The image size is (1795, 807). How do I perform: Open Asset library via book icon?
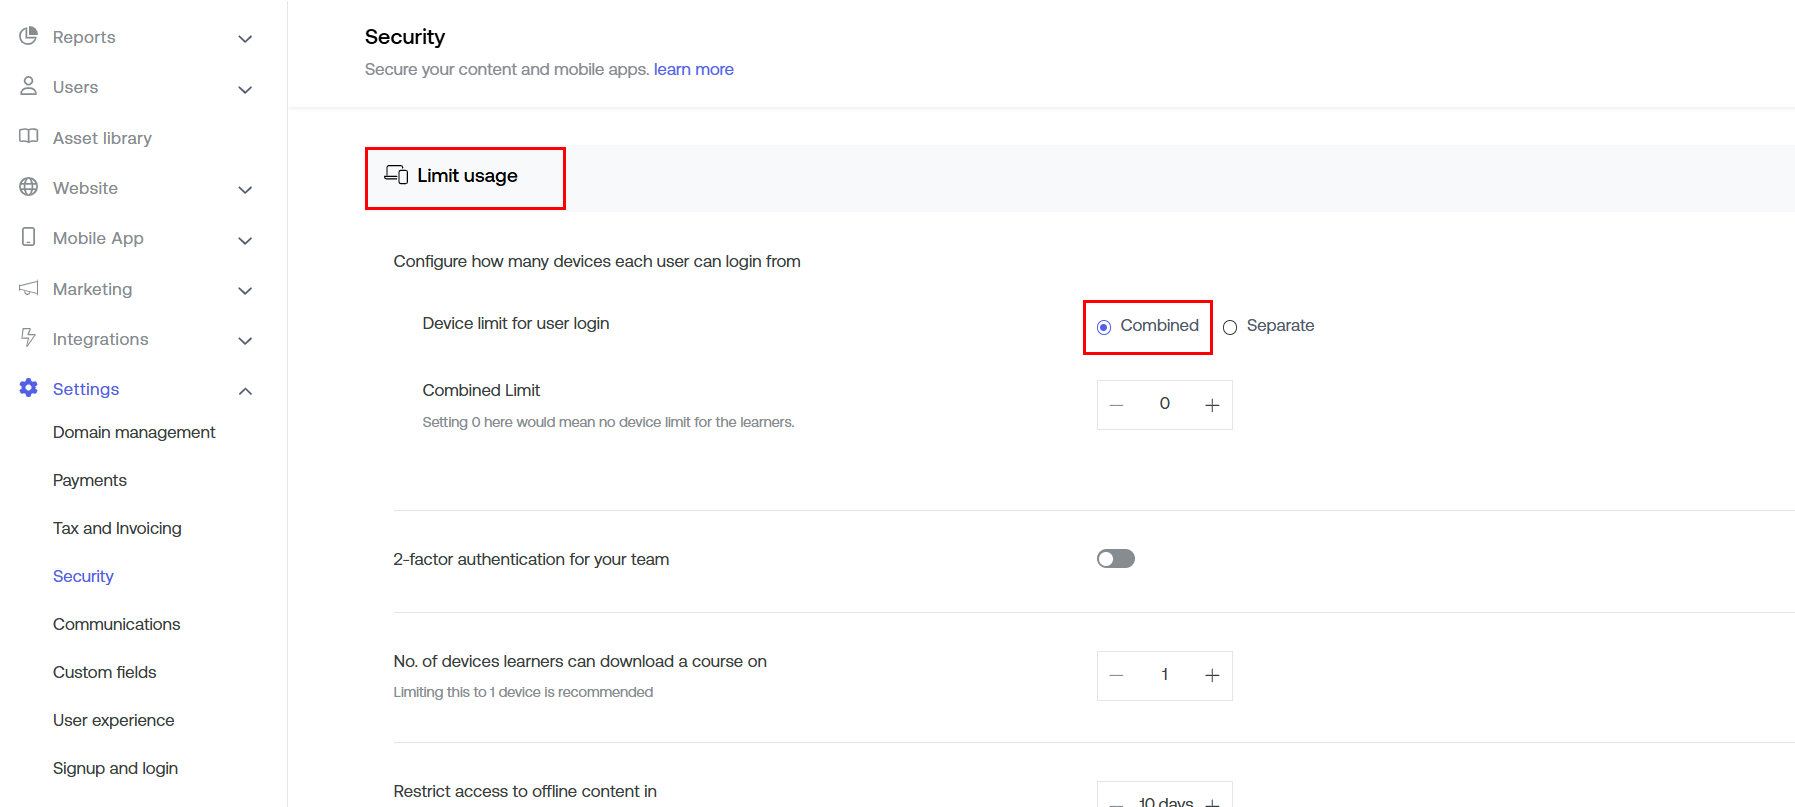pos(28,136)
